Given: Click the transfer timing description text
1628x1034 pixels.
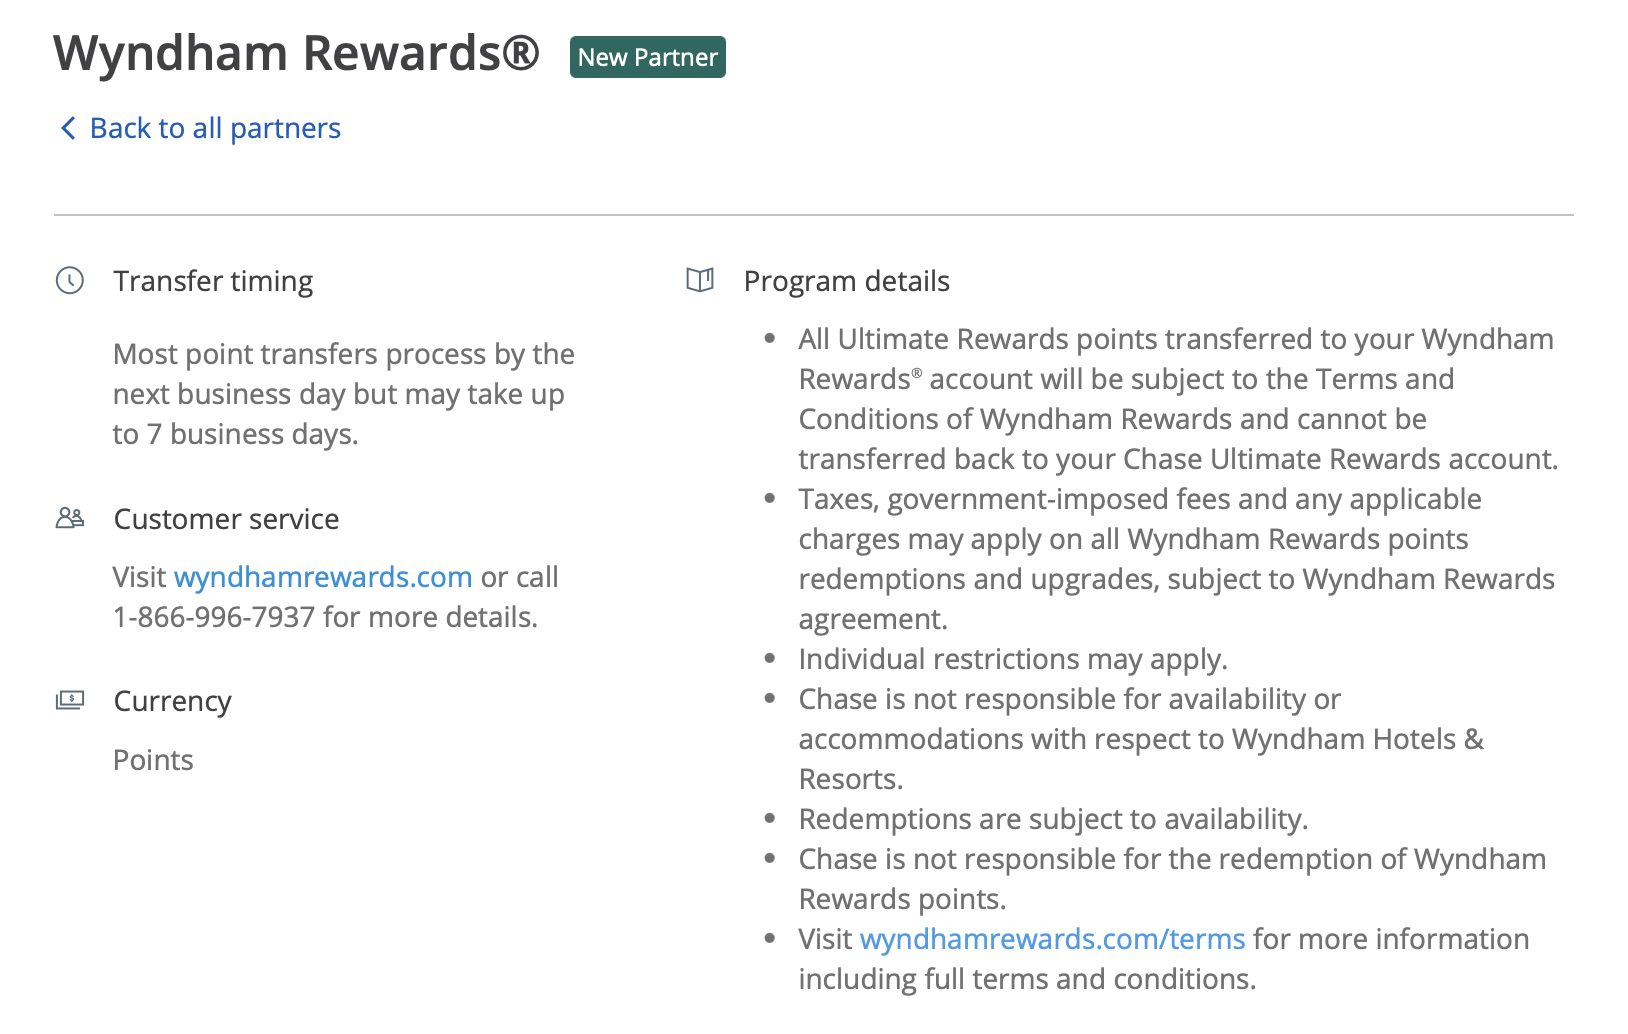Looking at the screenshot, I should pos(343,393).
